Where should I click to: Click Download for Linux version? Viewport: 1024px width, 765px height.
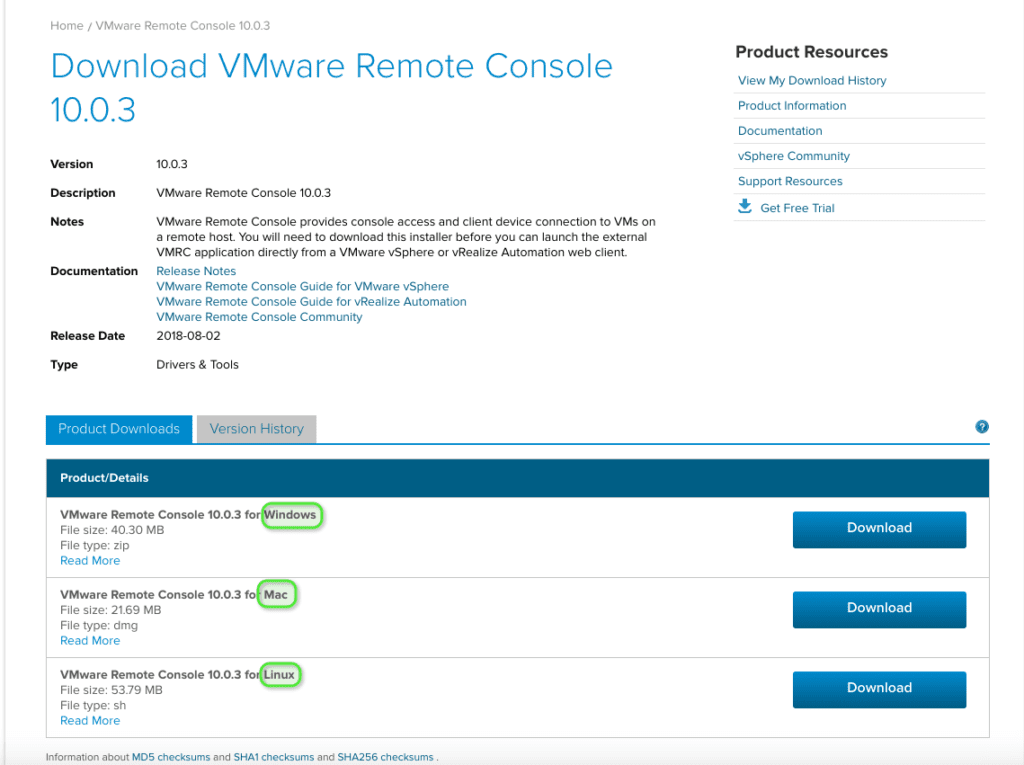[878, 688]
